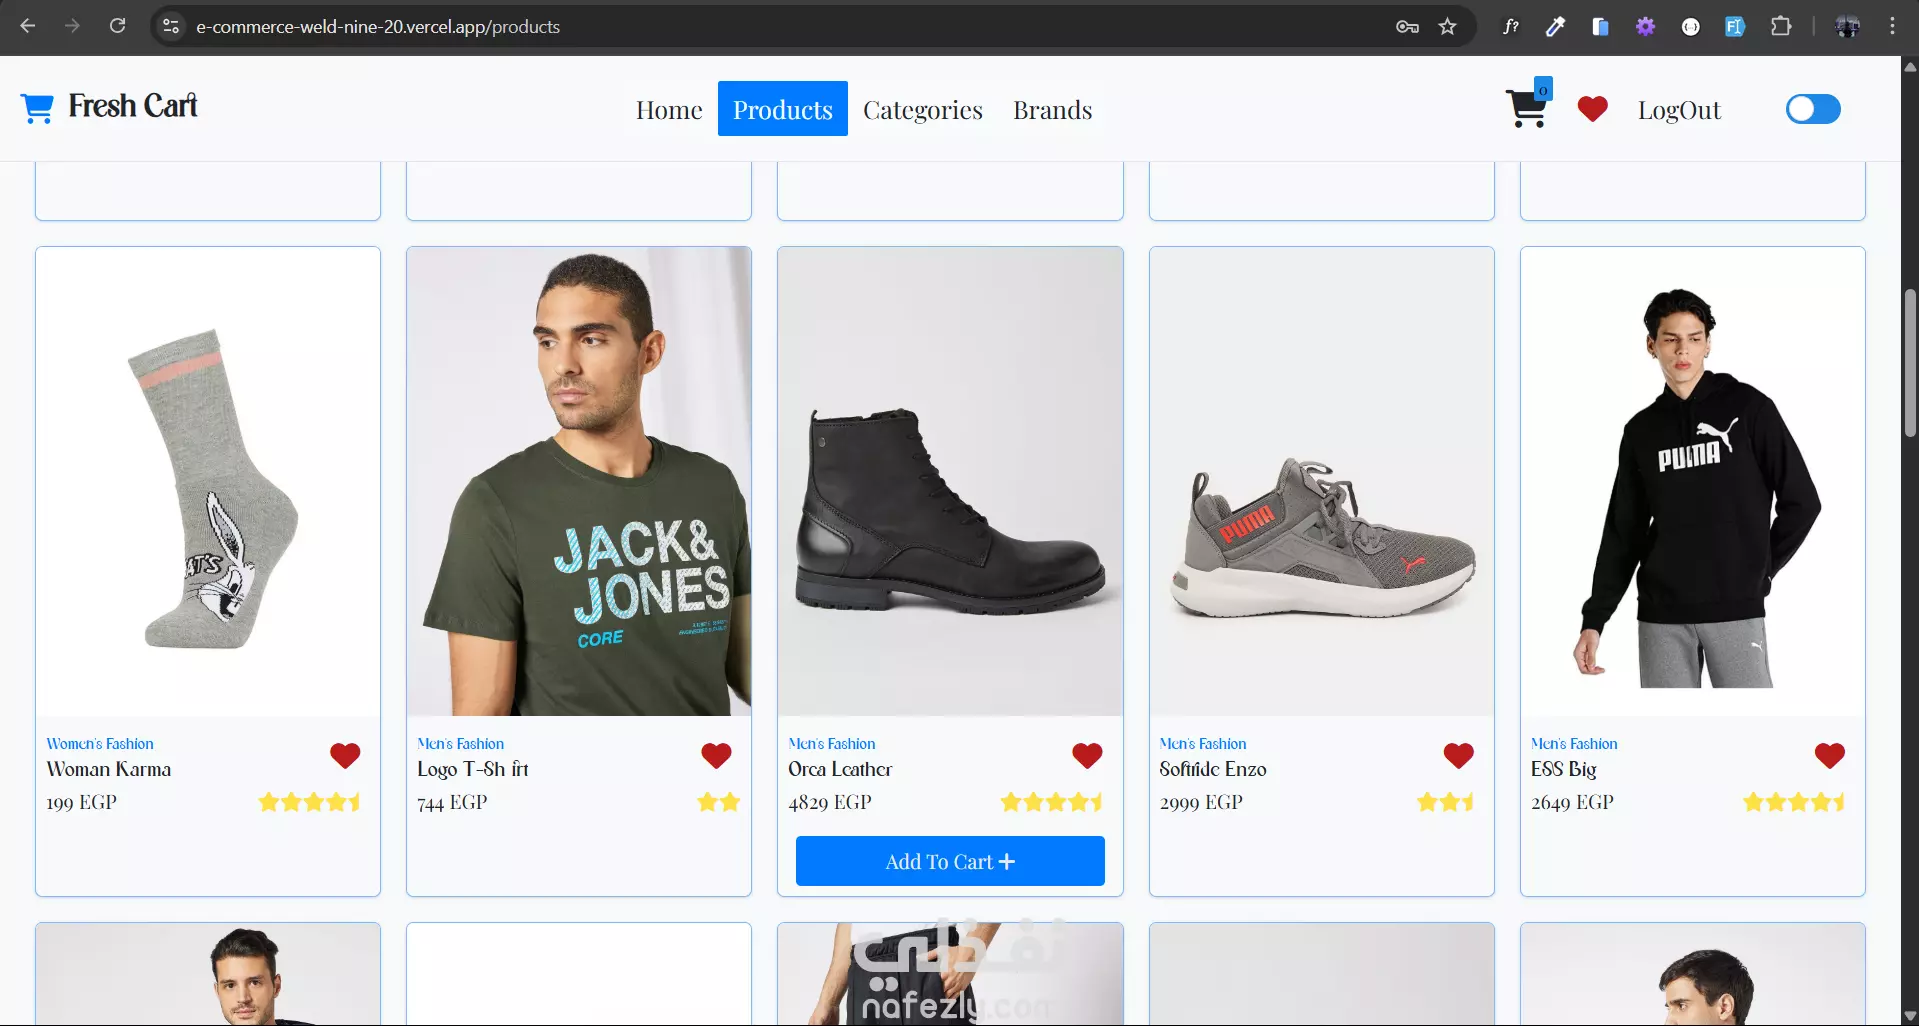The image size is (1919, 1026).
Task: Click the browser back arrow
Action: pos(28,26)
